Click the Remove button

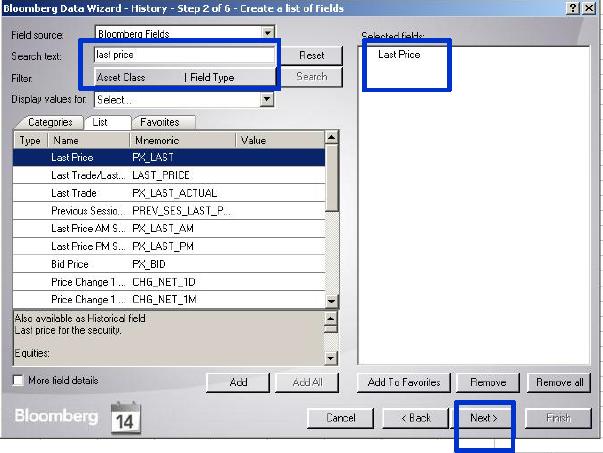tap(488, 382)
